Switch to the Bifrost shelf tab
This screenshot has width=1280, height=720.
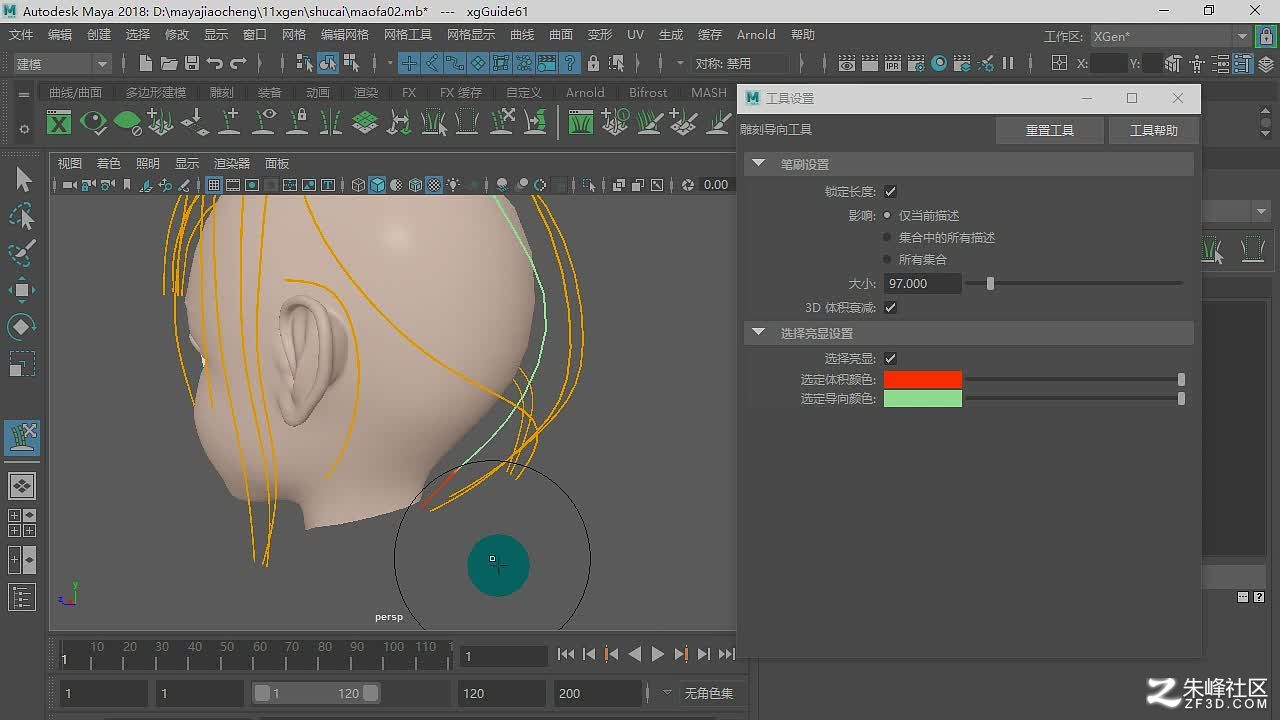[648, 93]
